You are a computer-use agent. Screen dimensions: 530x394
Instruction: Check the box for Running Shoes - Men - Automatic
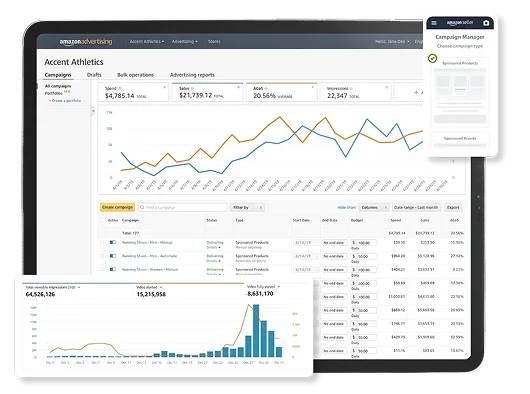pos(102,256)
